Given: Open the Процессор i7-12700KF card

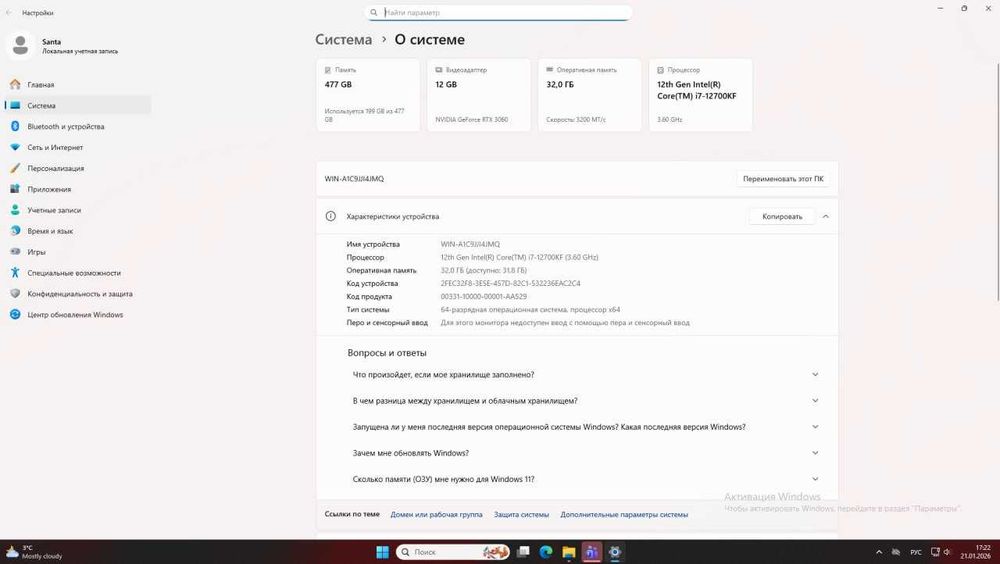Looking at the screenshot, I should [x=701, y=95].
